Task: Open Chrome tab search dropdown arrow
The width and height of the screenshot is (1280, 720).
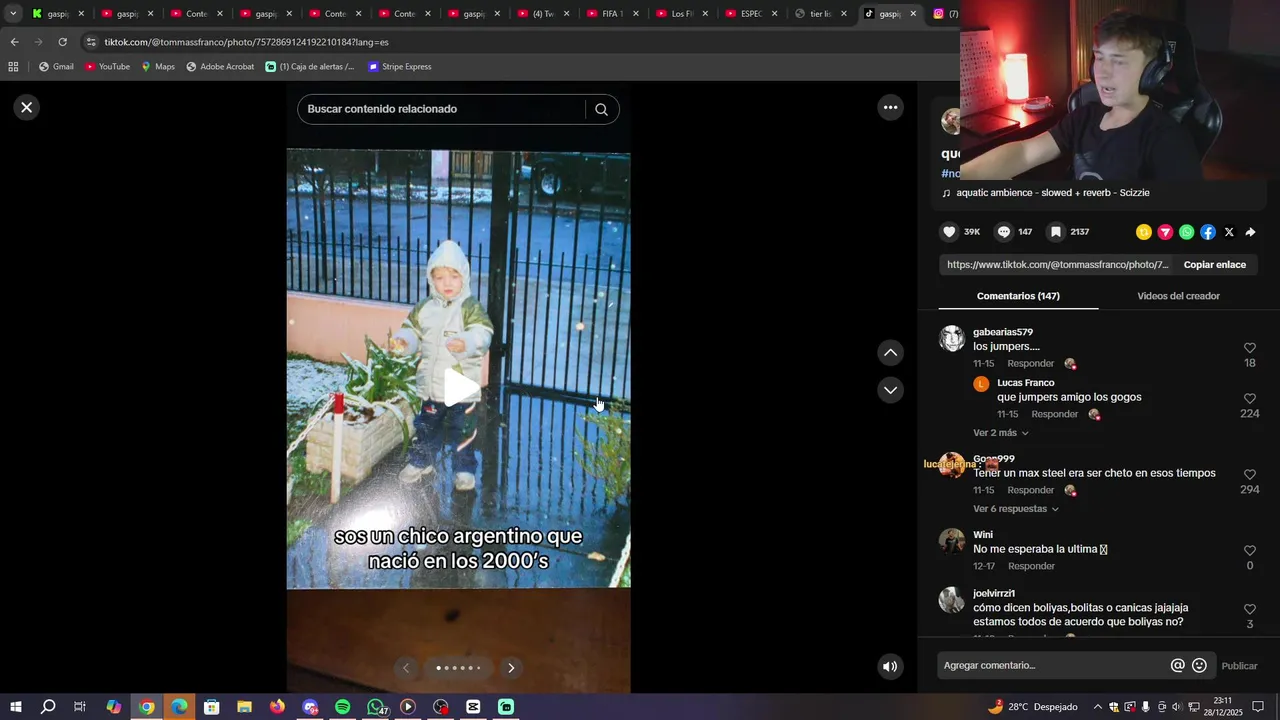Action: [x=13, y=14]
